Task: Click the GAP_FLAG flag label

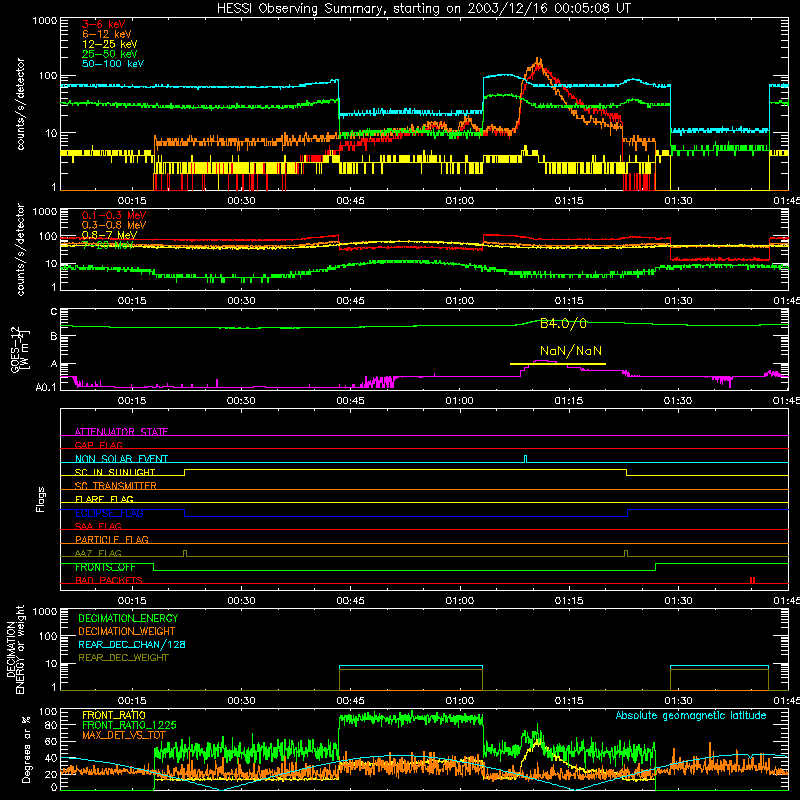Action: (98, 445)
